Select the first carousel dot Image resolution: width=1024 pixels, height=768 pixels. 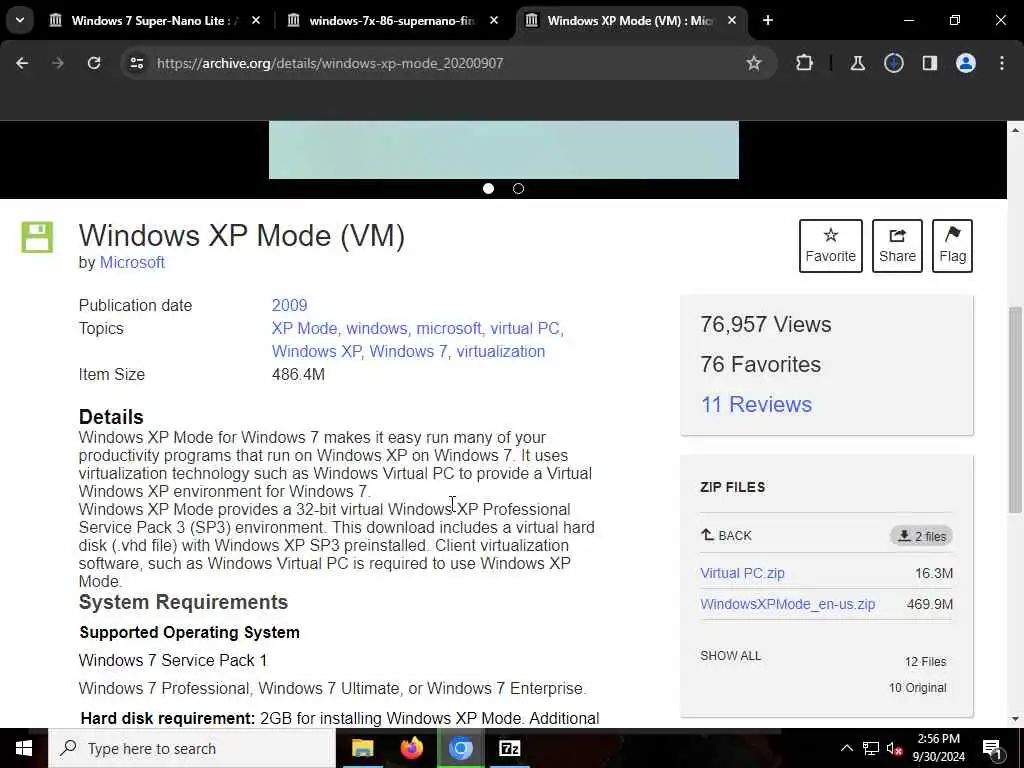[488, 189]
